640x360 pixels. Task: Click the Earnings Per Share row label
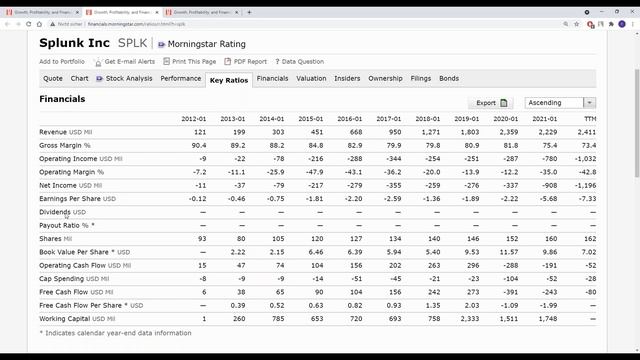pyautogui.click(x=78, y=199)
